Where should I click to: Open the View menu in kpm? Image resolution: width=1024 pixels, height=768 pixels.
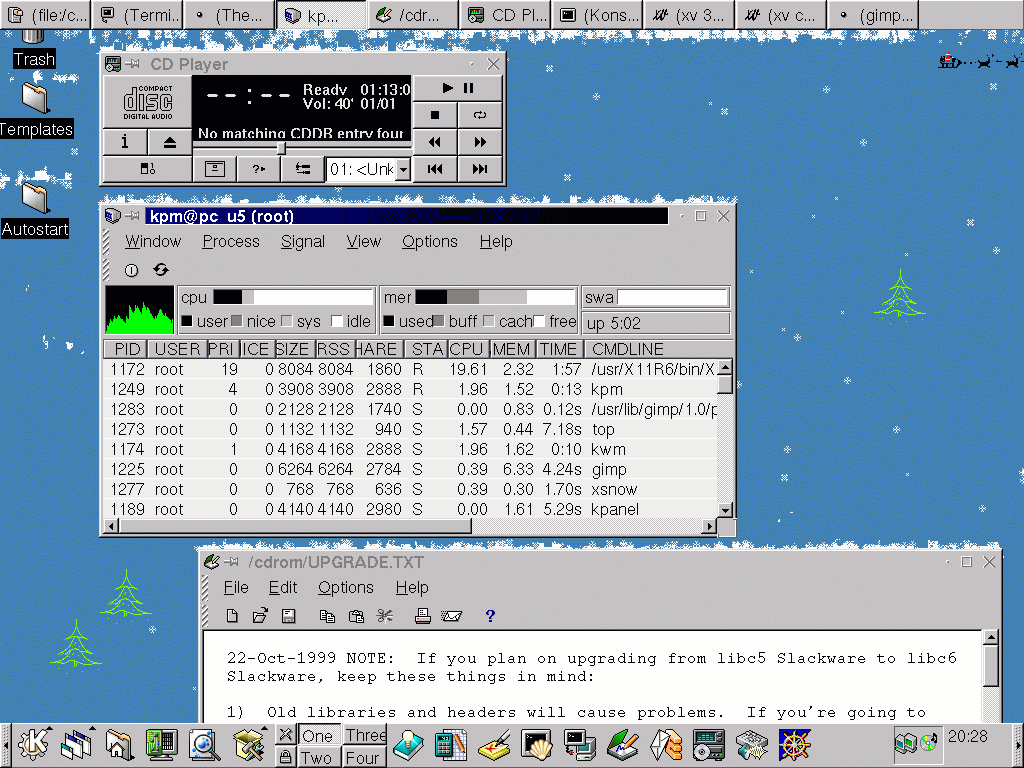364,242
